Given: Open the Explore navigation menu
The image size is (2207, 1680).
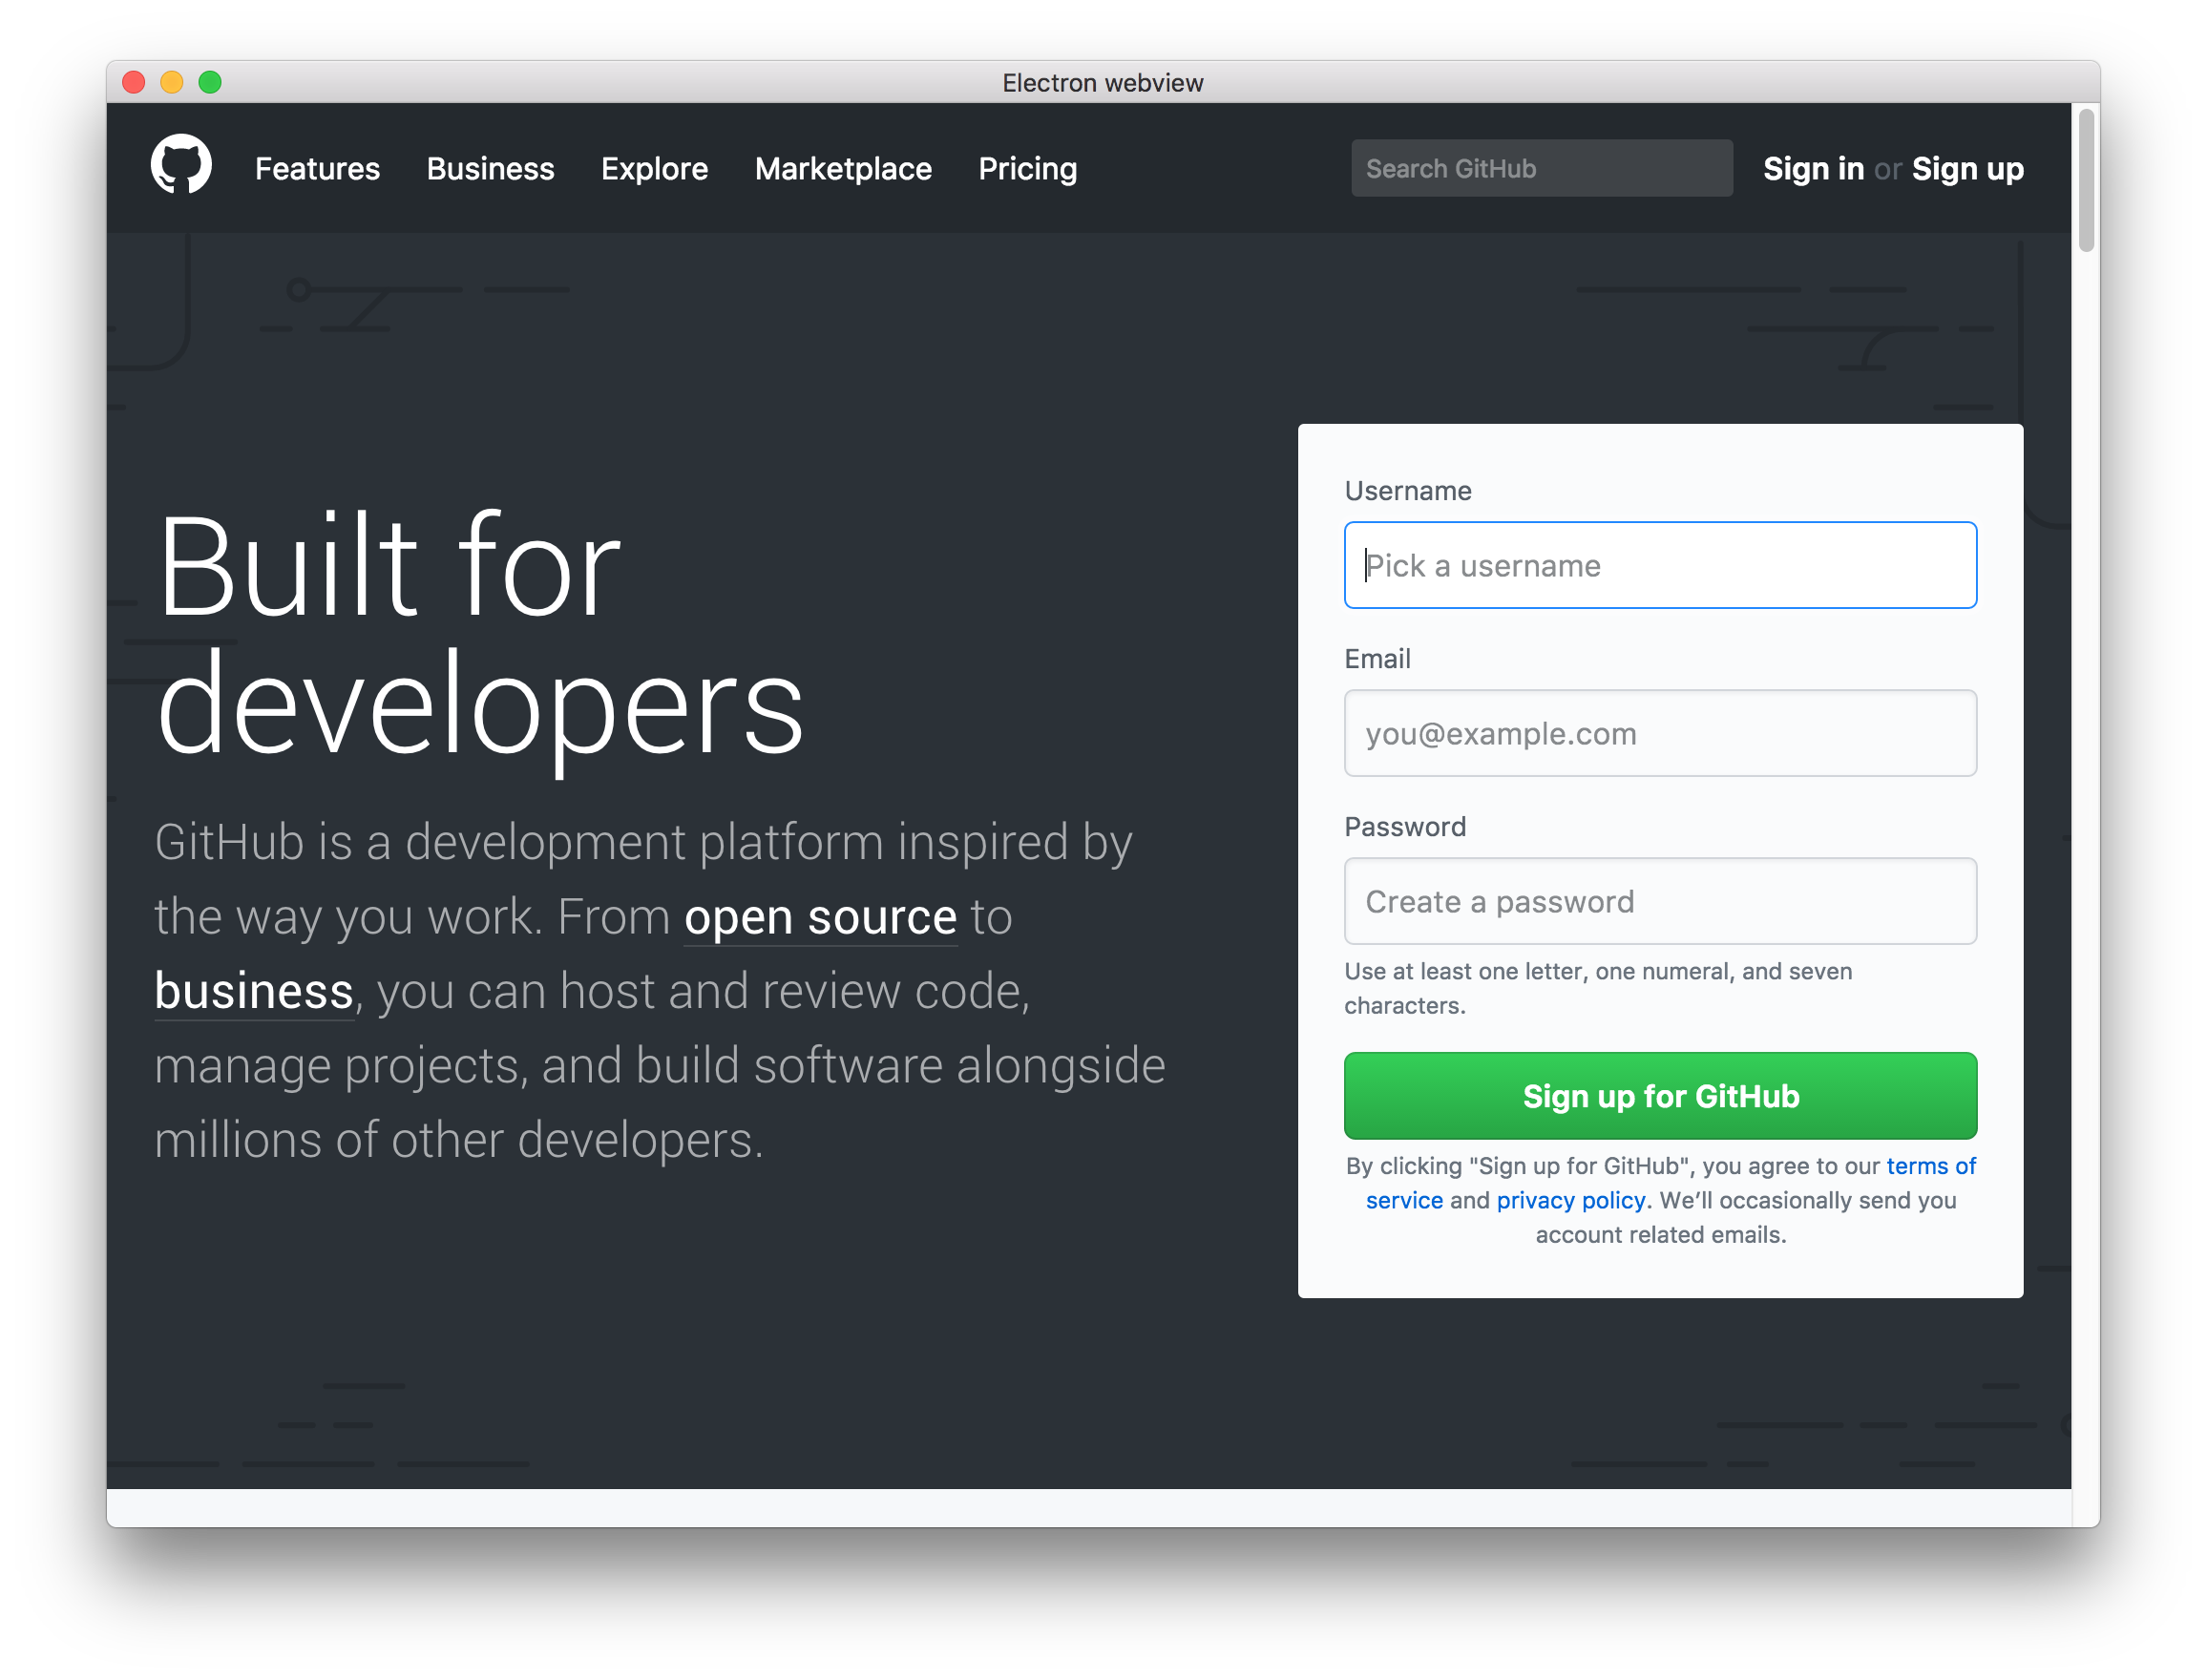Looking at the screenshot, I should pos(655,169).
